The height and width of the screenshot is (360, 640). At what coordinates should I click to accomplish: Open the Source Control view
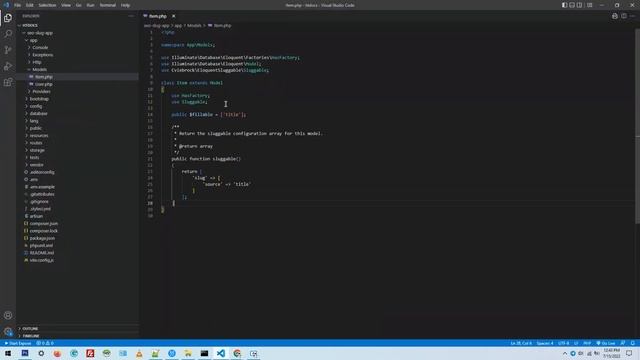pos(8,50)
